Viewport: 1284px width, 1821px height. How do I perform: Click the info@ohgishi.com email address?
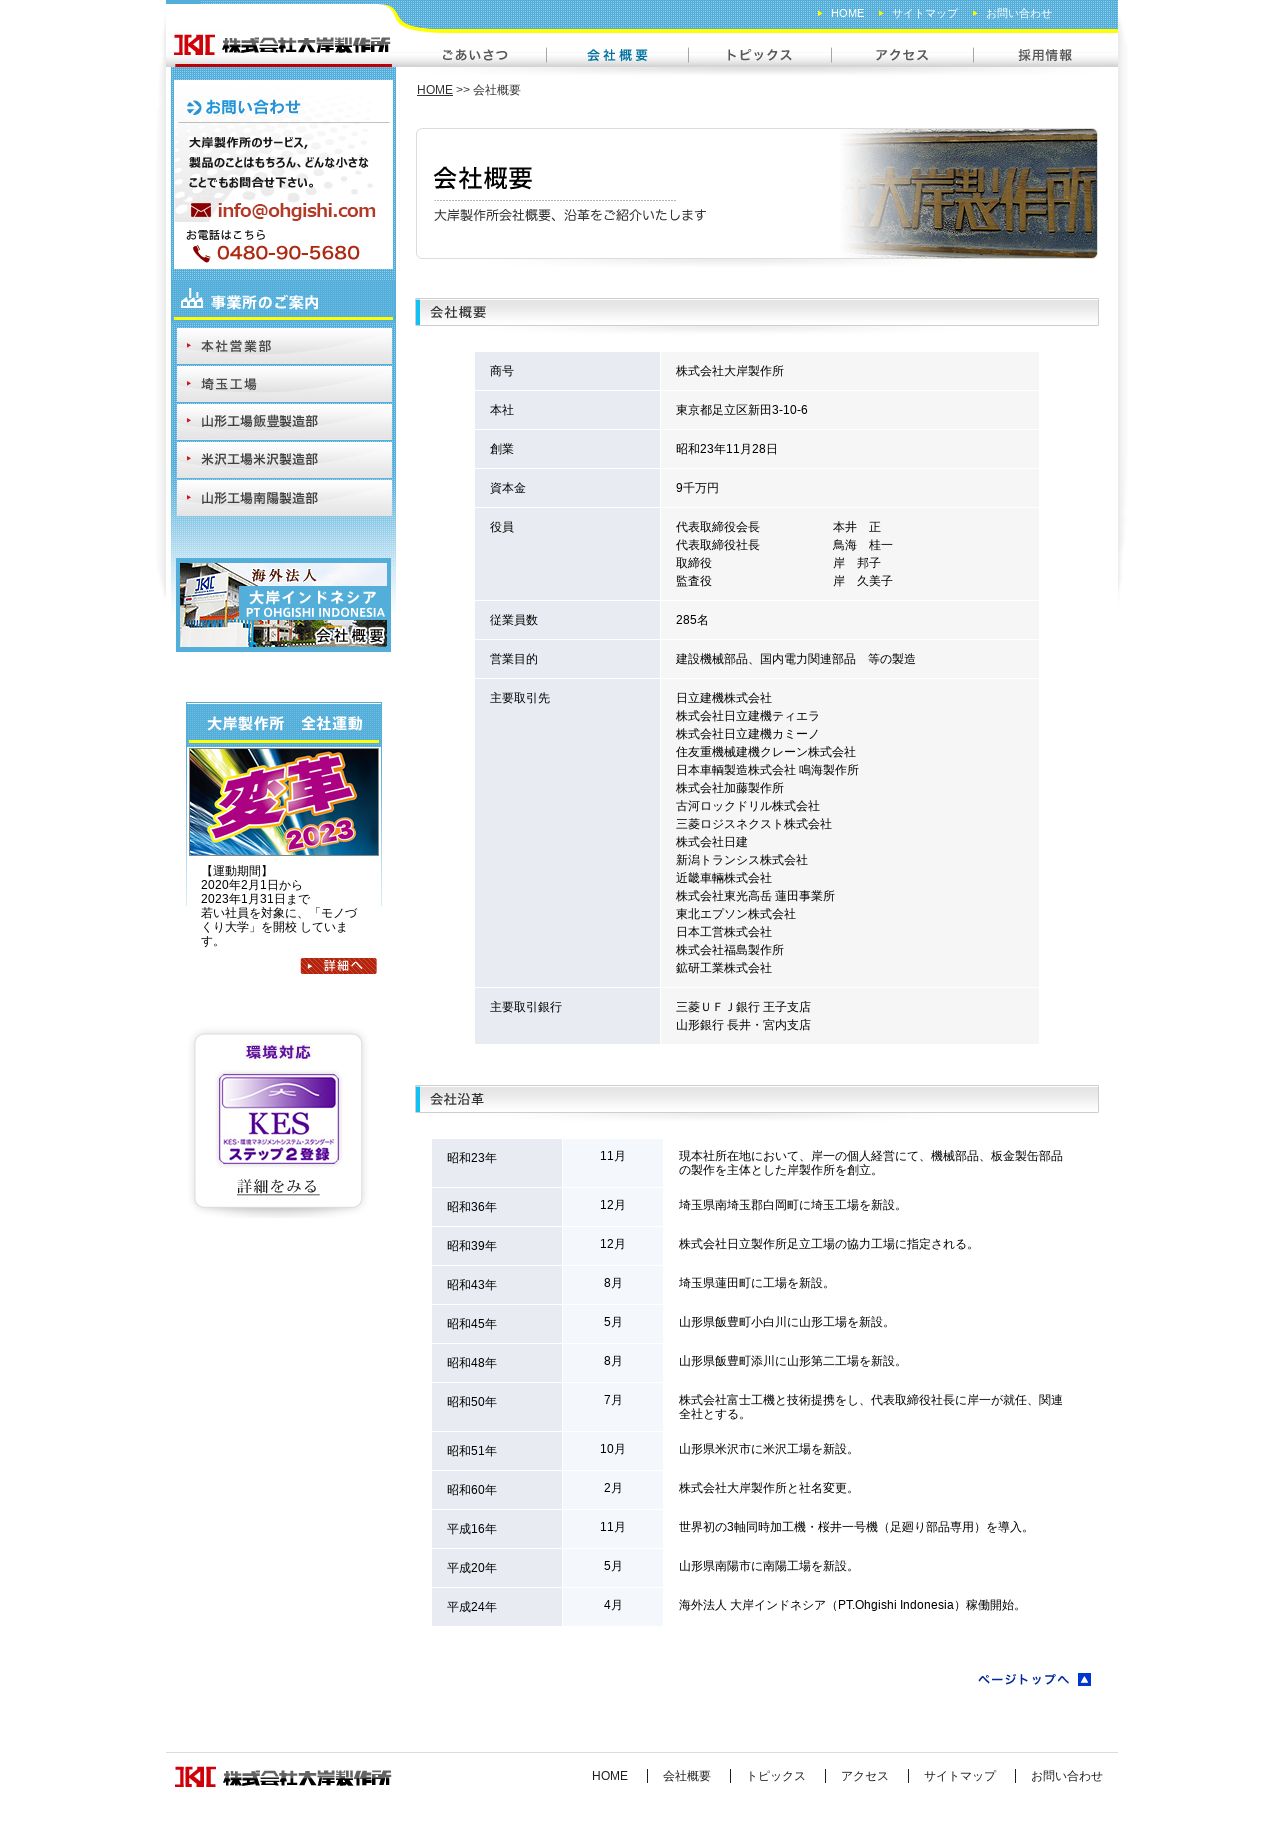click(296, 211)
